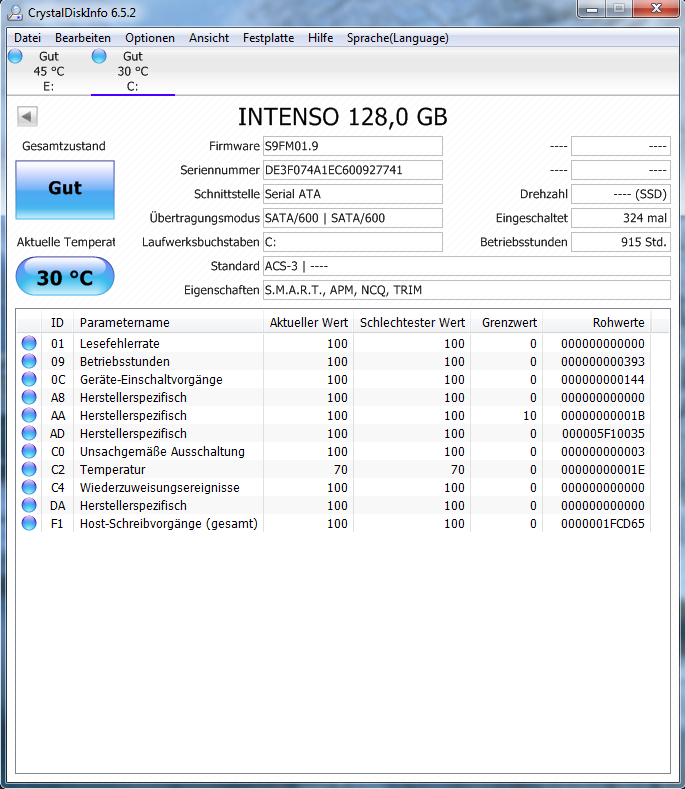
Task: Click the Eigenschaften field S.M.A.R.T., APM, NCQ, TRIM
Action: tap(467, 290)
